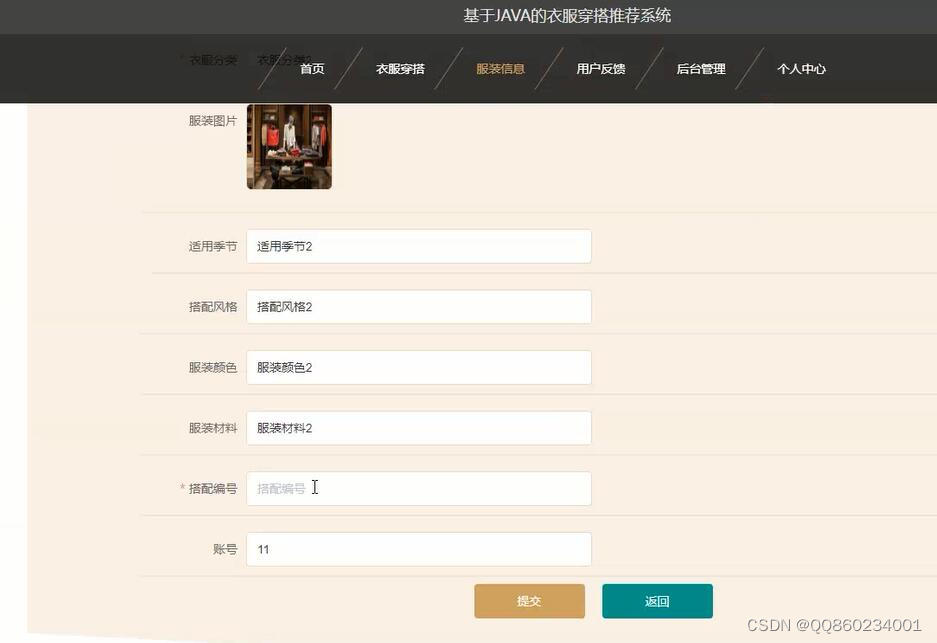Click the 服装图片 clothing thumbnail
The width and height of the screenshot is (937, 643).
pos(289,147)
